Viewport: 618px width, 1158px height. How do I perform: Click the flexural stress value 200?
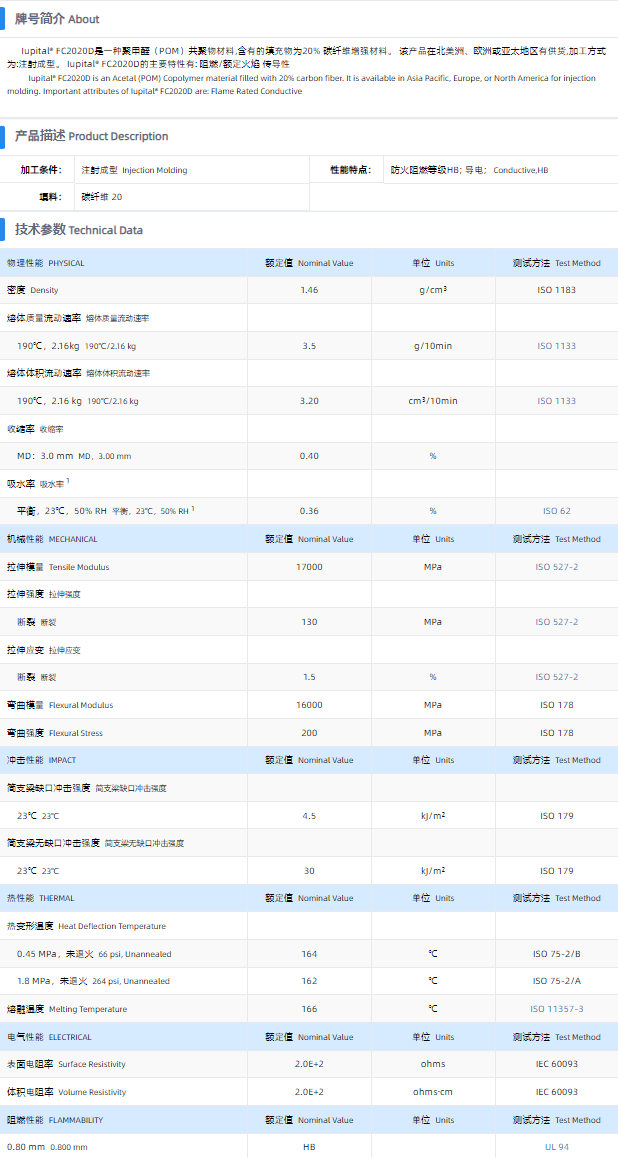pyautogui.click(x=309, y=733)
